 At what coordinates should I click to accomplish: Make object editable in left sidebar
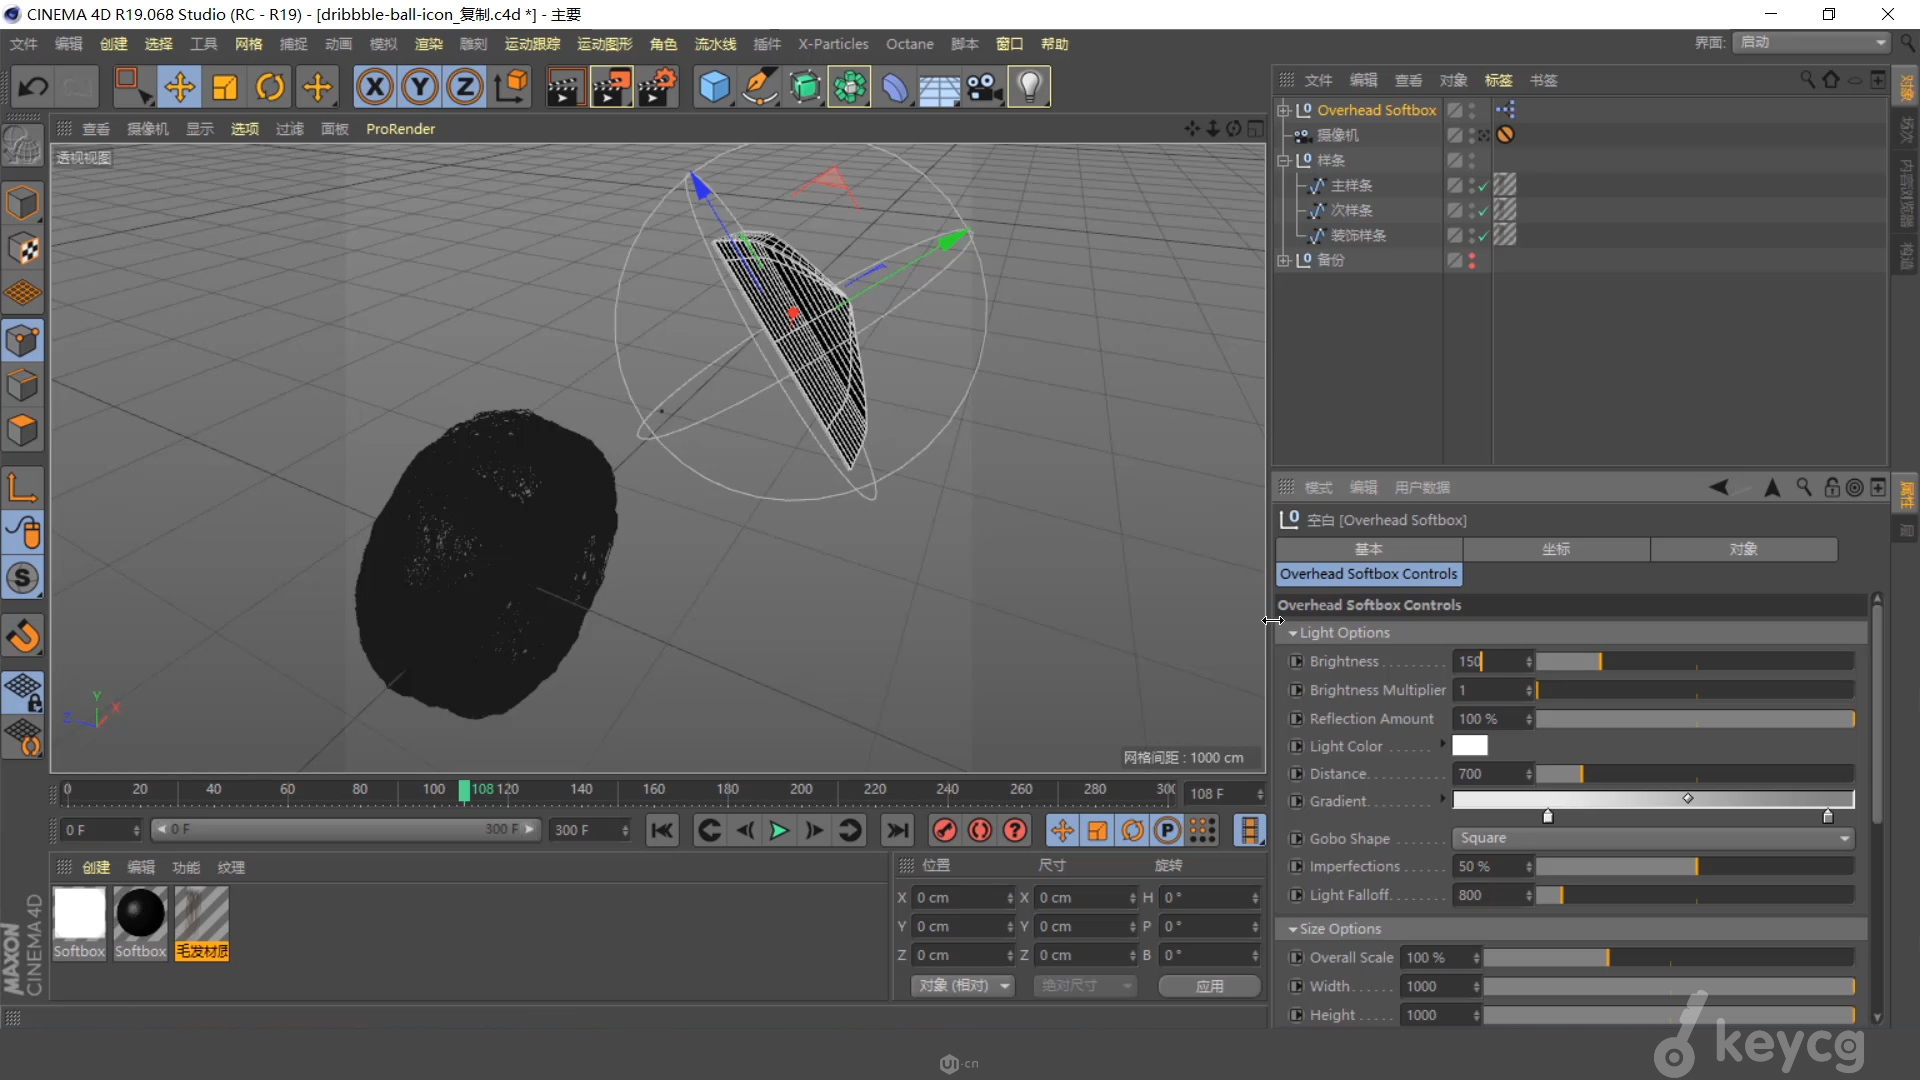click(x=22, y=148)
